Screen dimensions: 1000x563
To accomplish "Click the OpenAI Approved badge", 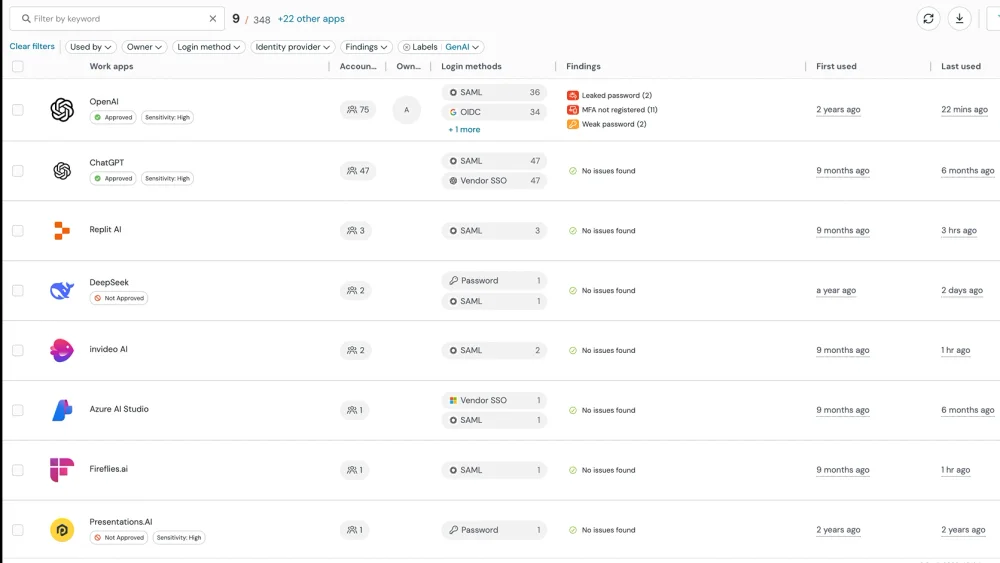I will point(113,117).
